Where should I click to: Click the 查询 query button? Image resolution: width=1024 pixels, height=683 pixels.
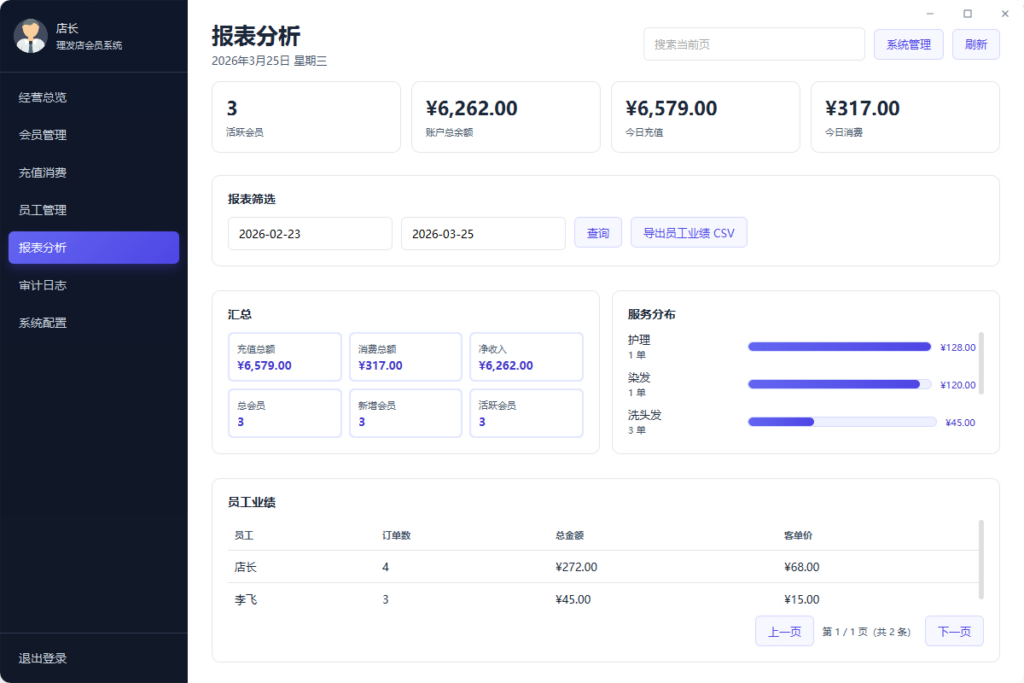pos(598,233)
